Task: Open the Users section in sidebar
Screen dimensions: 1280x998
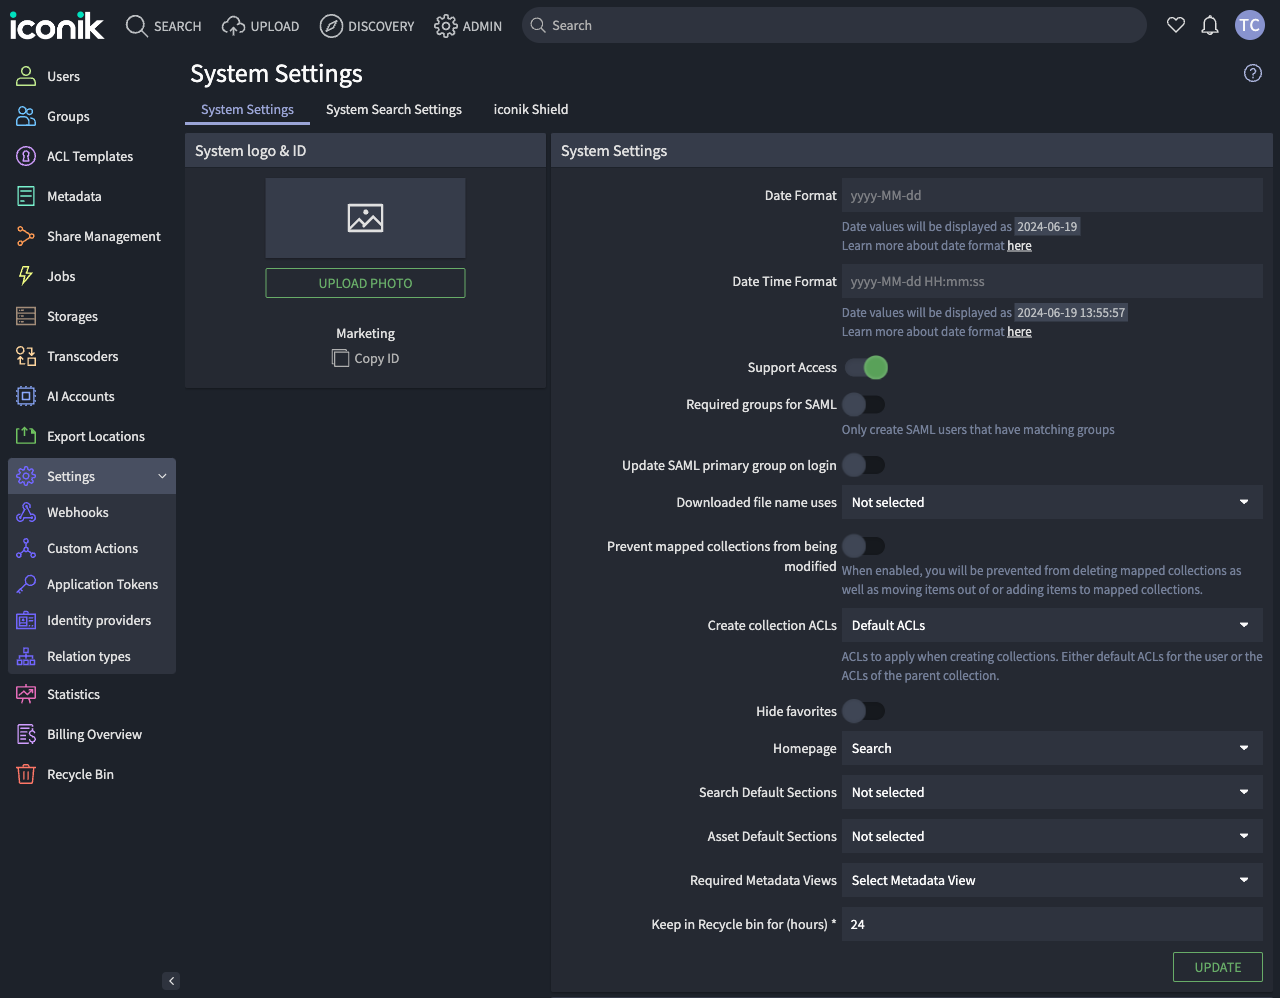Action: click(x=63, y=76)
